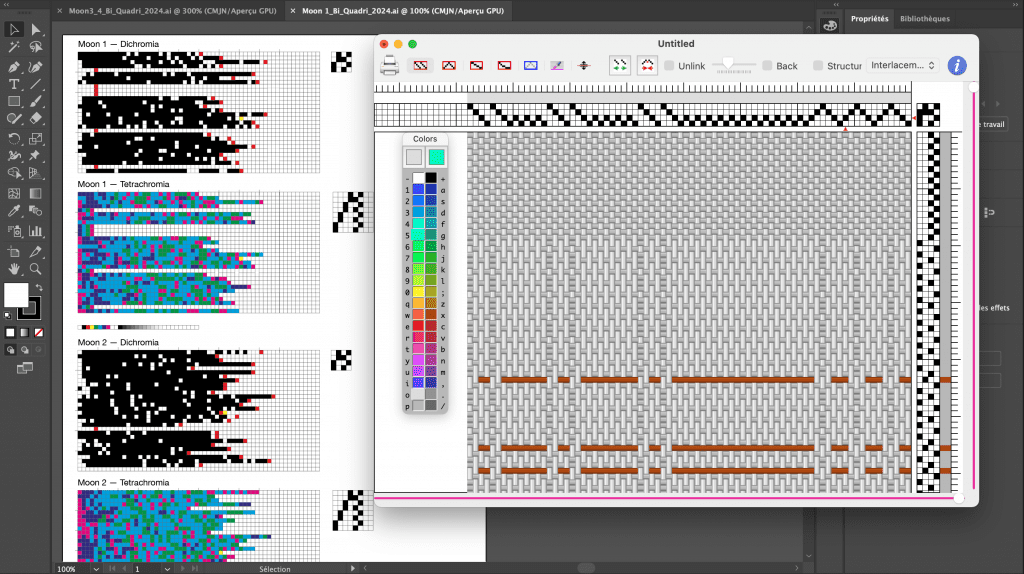Screen dimensions: 1024x574
Task: Open the blue info button
Action: pyautogui.click(x=957, y=65)
